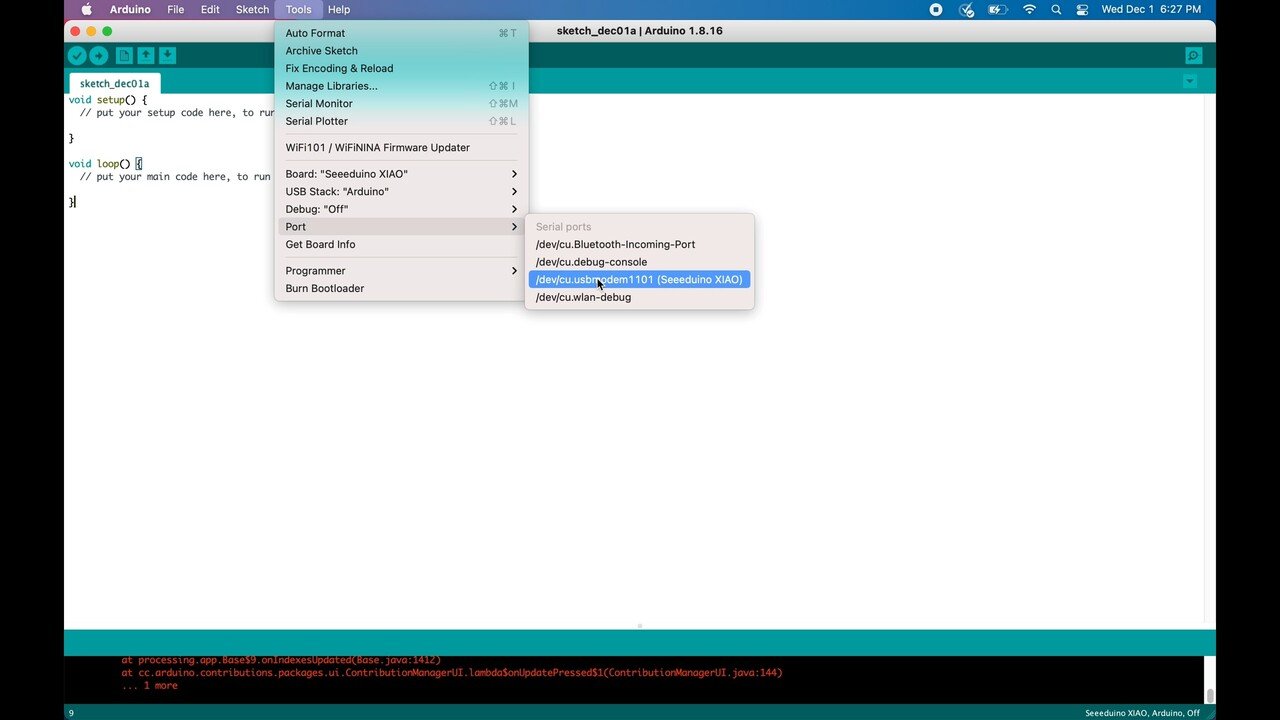Open Serial Monitor magnifier icon at toolbar right
This screenshot has width=1280, height=720.
tap(1193, 56)
